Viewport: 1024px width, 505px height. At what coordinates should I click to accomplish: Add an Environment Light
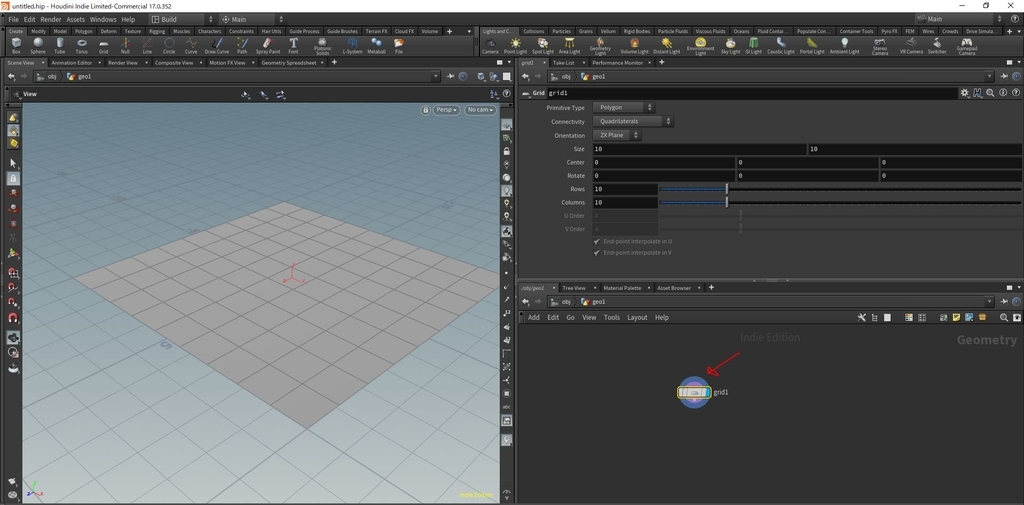700,46
